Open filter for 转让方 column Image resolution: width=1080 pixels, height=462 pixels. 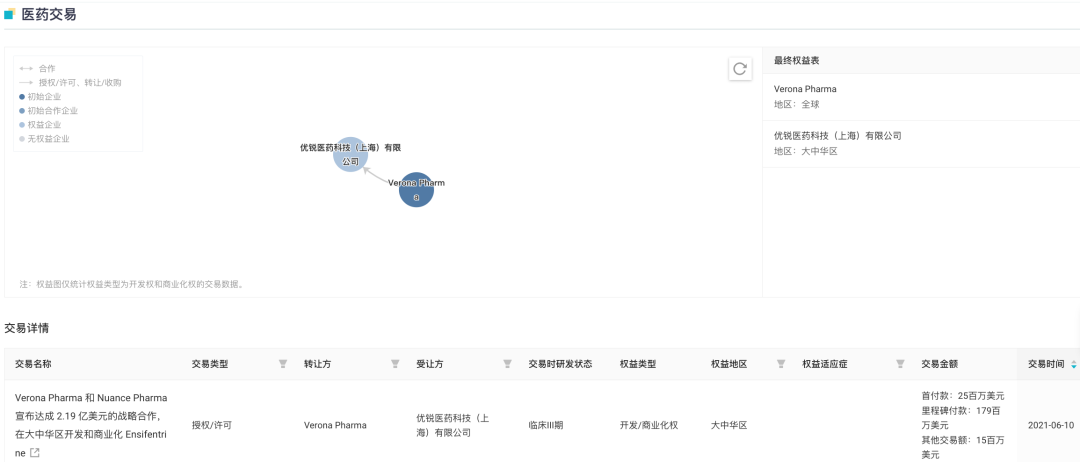coord(395,364)
